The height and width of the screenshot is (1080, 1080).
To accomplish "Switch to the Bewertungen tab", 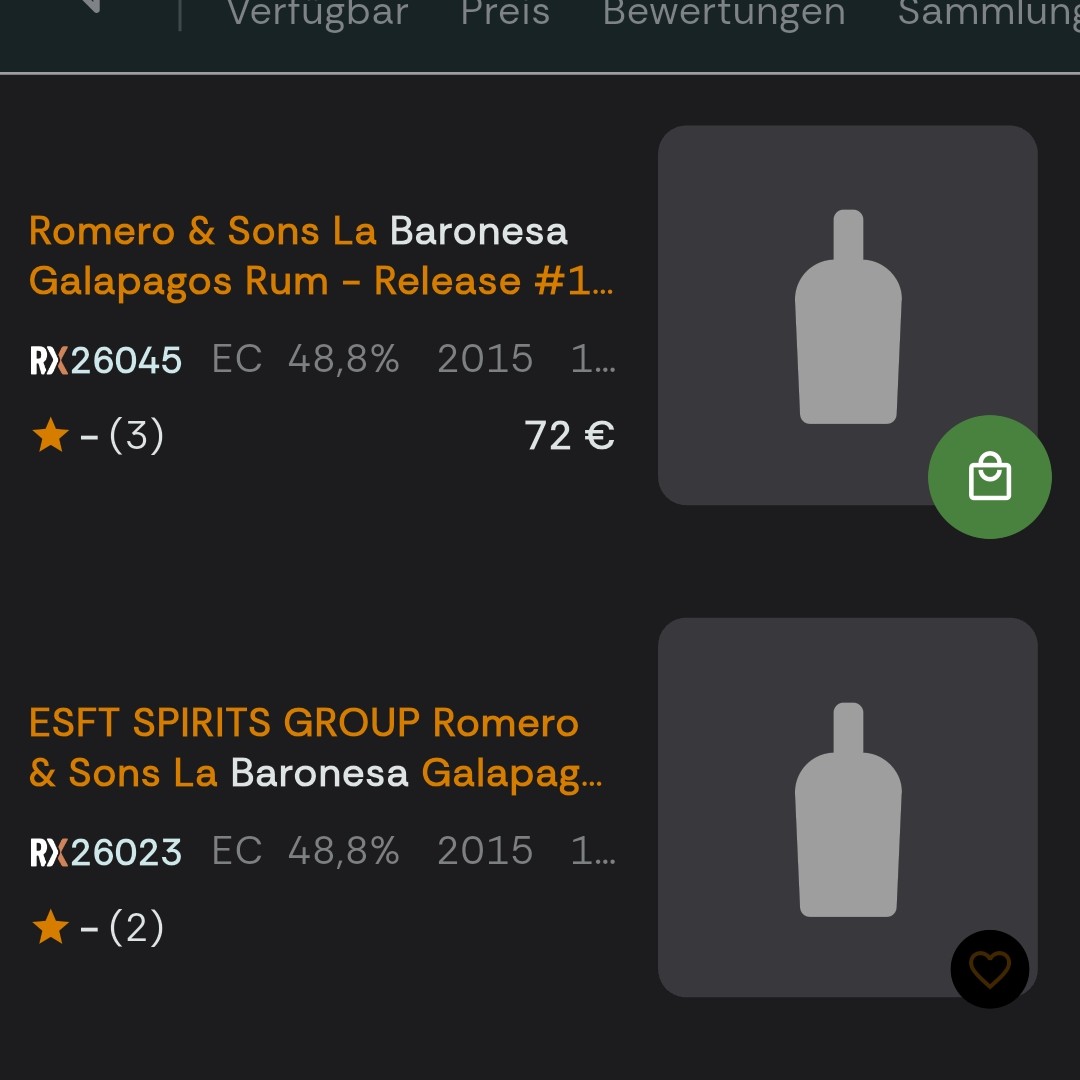I will [724, 14].
